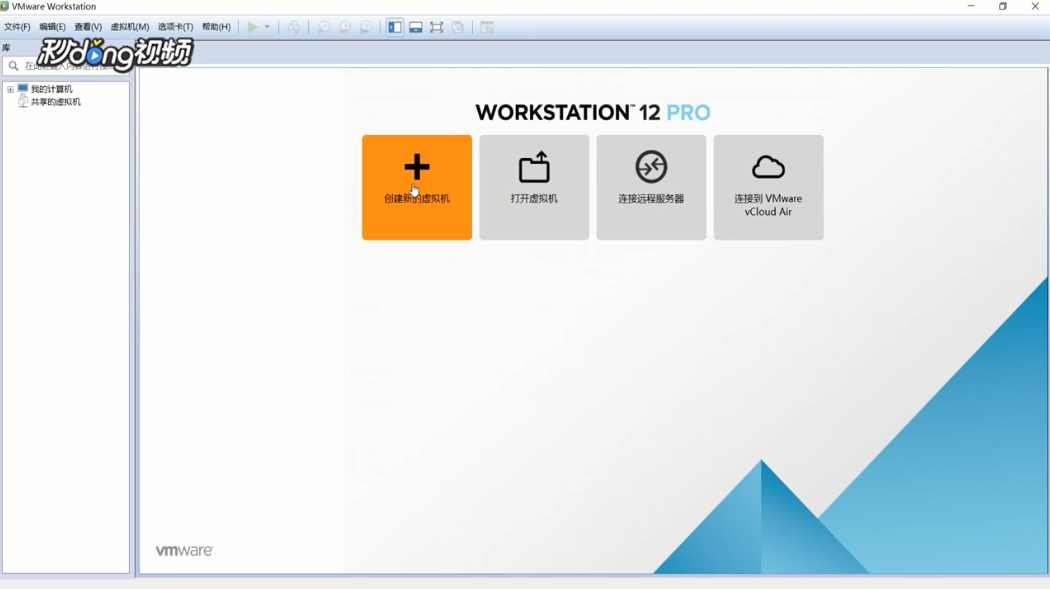The image size is (1050, 589).
Task: Click the green power-on play button
Action: [x=252, y=27]
